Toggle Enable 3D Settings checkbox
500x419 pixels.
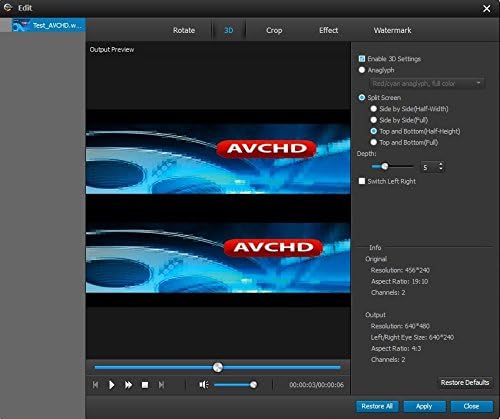coord(362,59)
